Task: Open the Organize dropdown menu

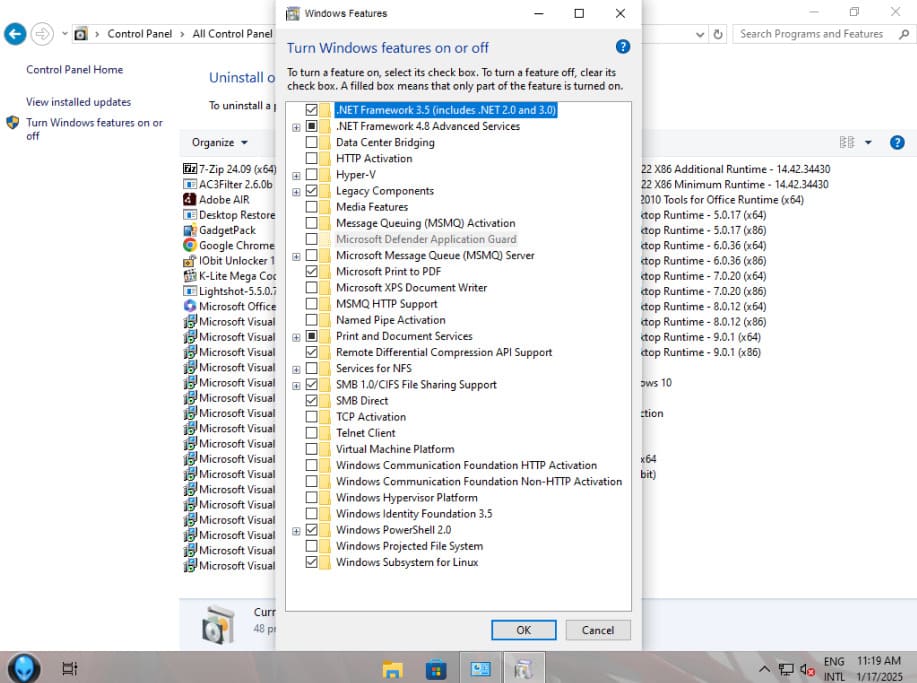Action: click(x=219, y=142)
